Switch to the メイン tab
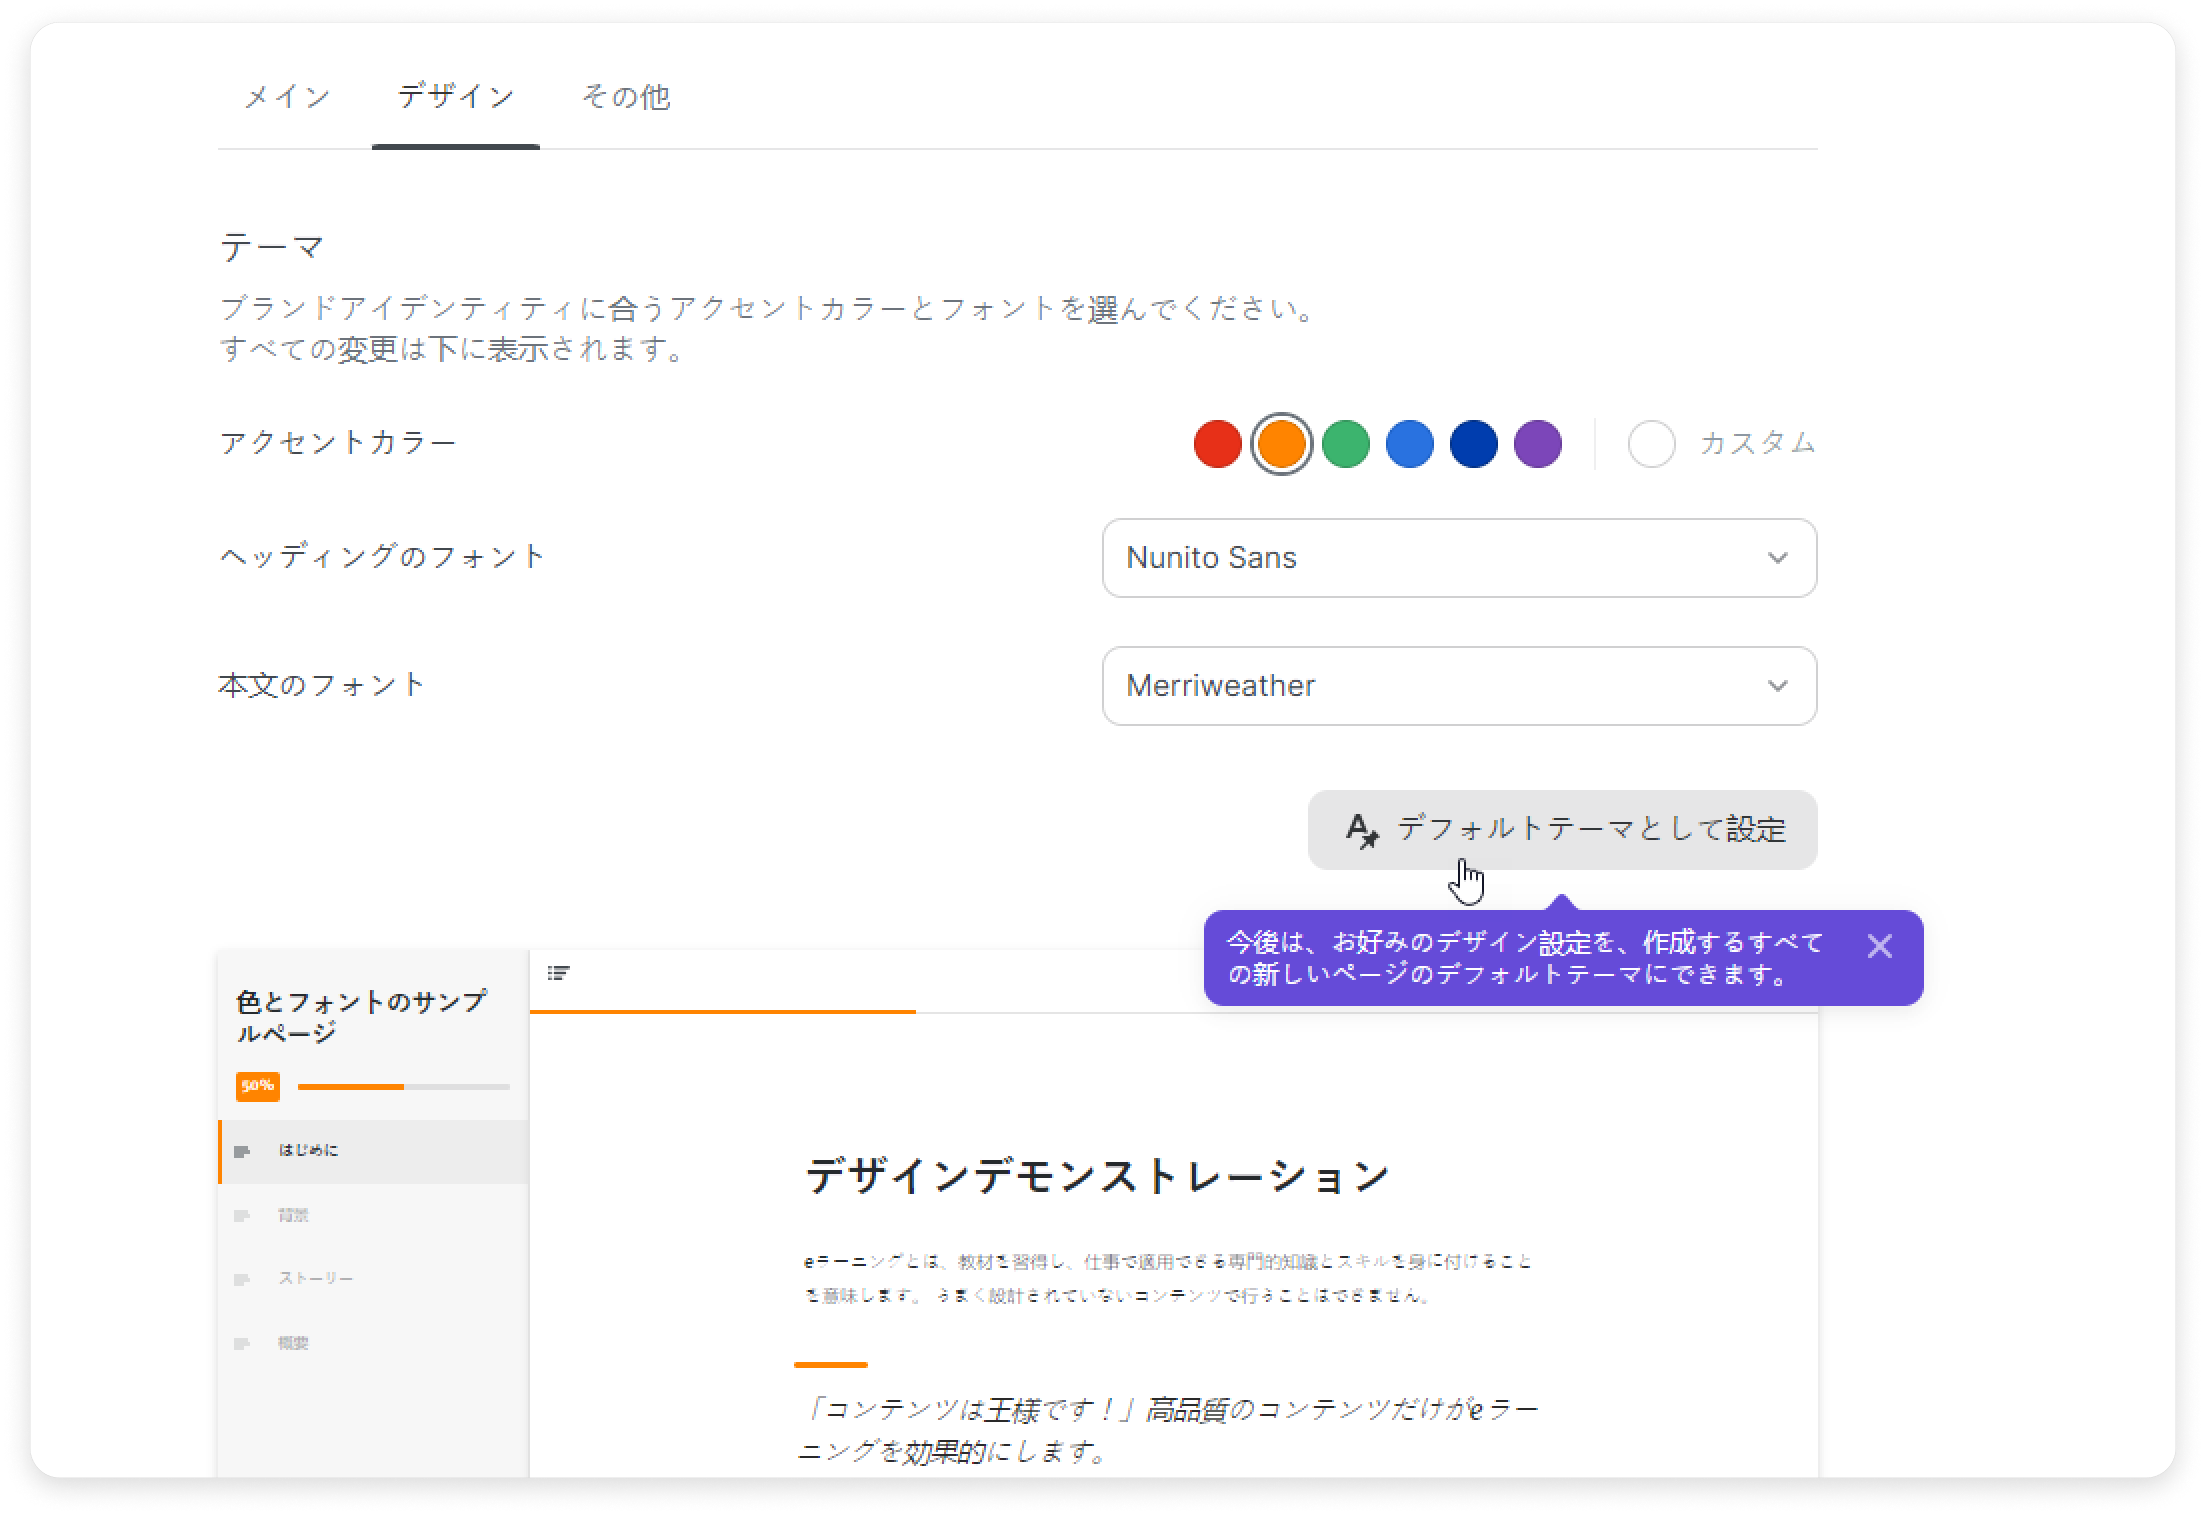The width and height of the screenshot is (2206, 1516). pyautogui.click(x=288, y=97)
